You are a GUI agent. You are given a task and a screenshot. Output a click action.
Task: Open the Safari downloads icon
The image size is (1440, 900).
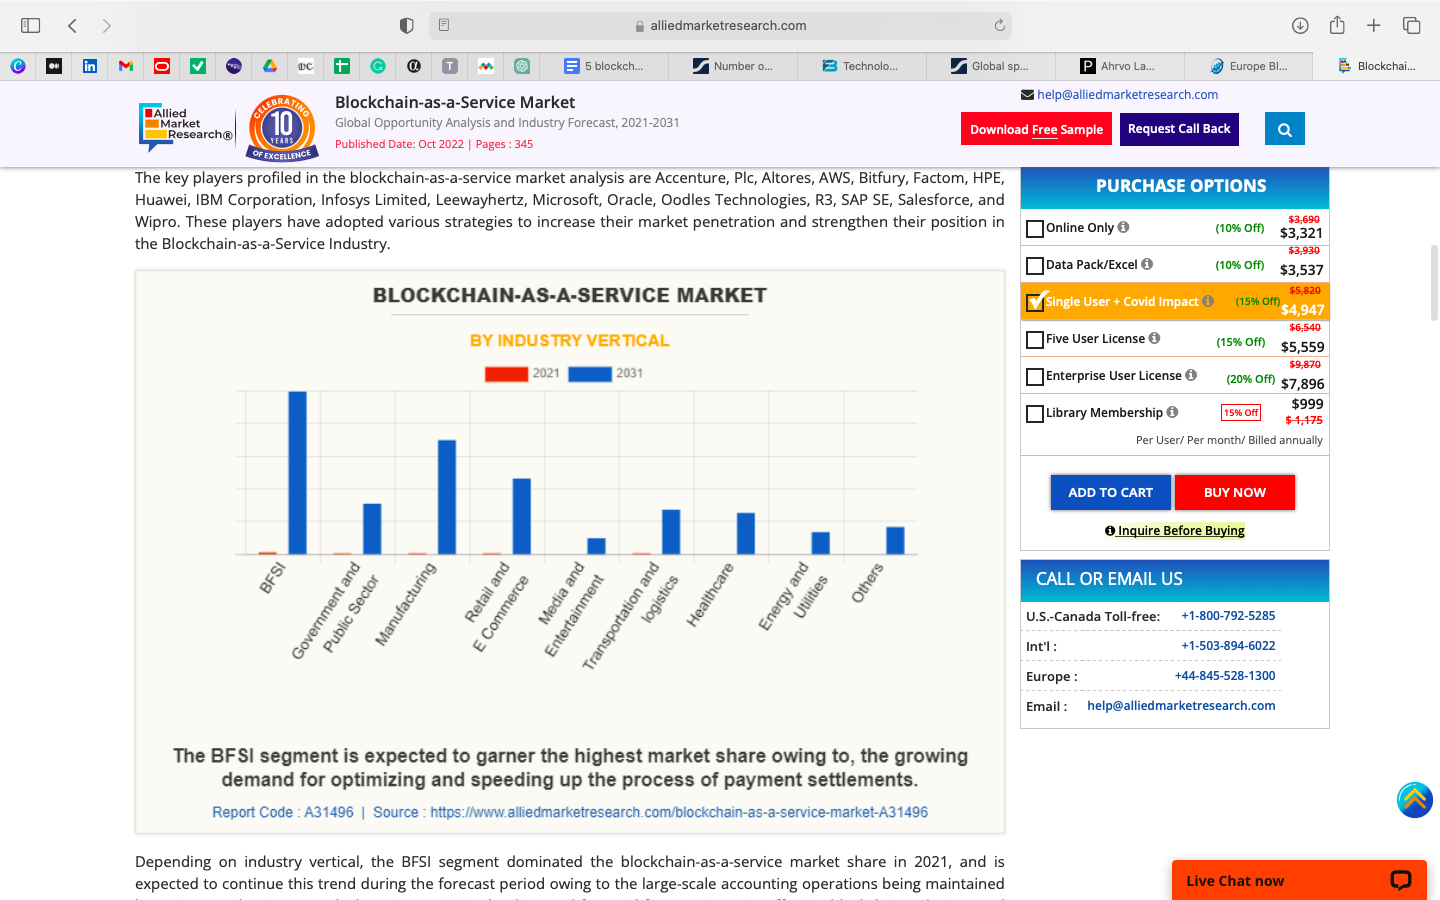pyautogui.click(x=1300, y=25)
